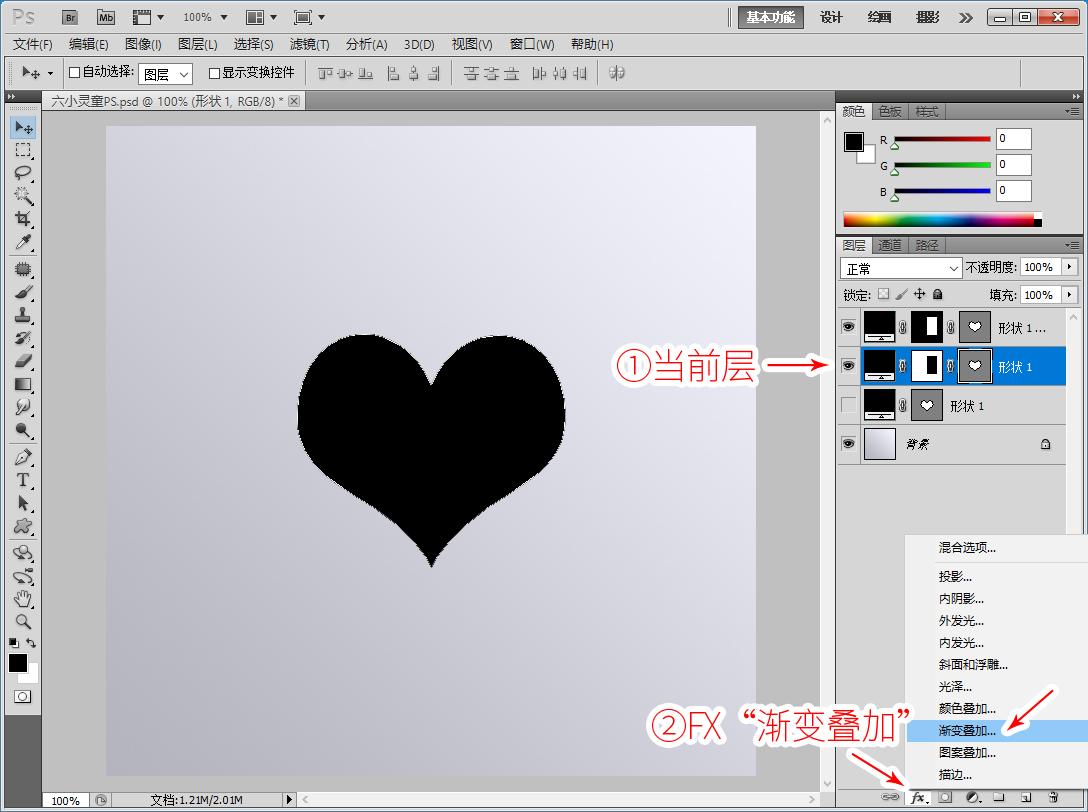Open the 不透明度 slider arrow

point(1069,267)
